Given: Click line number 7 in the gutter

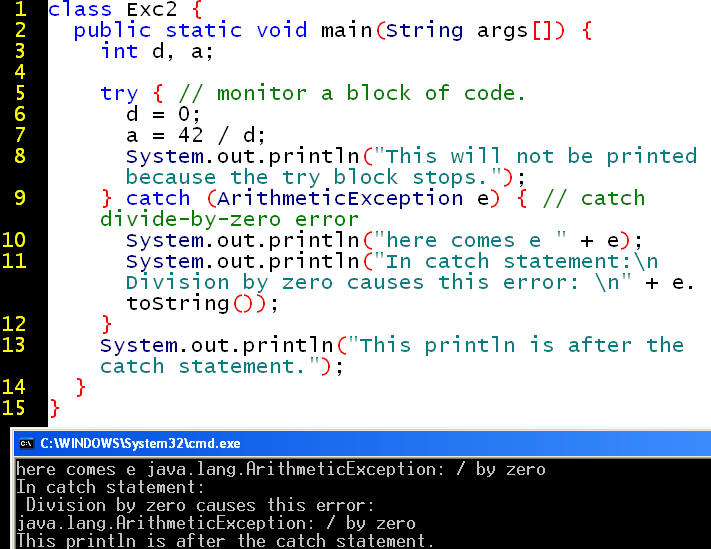Looking at the screenshot, I should tap(20, 135).
